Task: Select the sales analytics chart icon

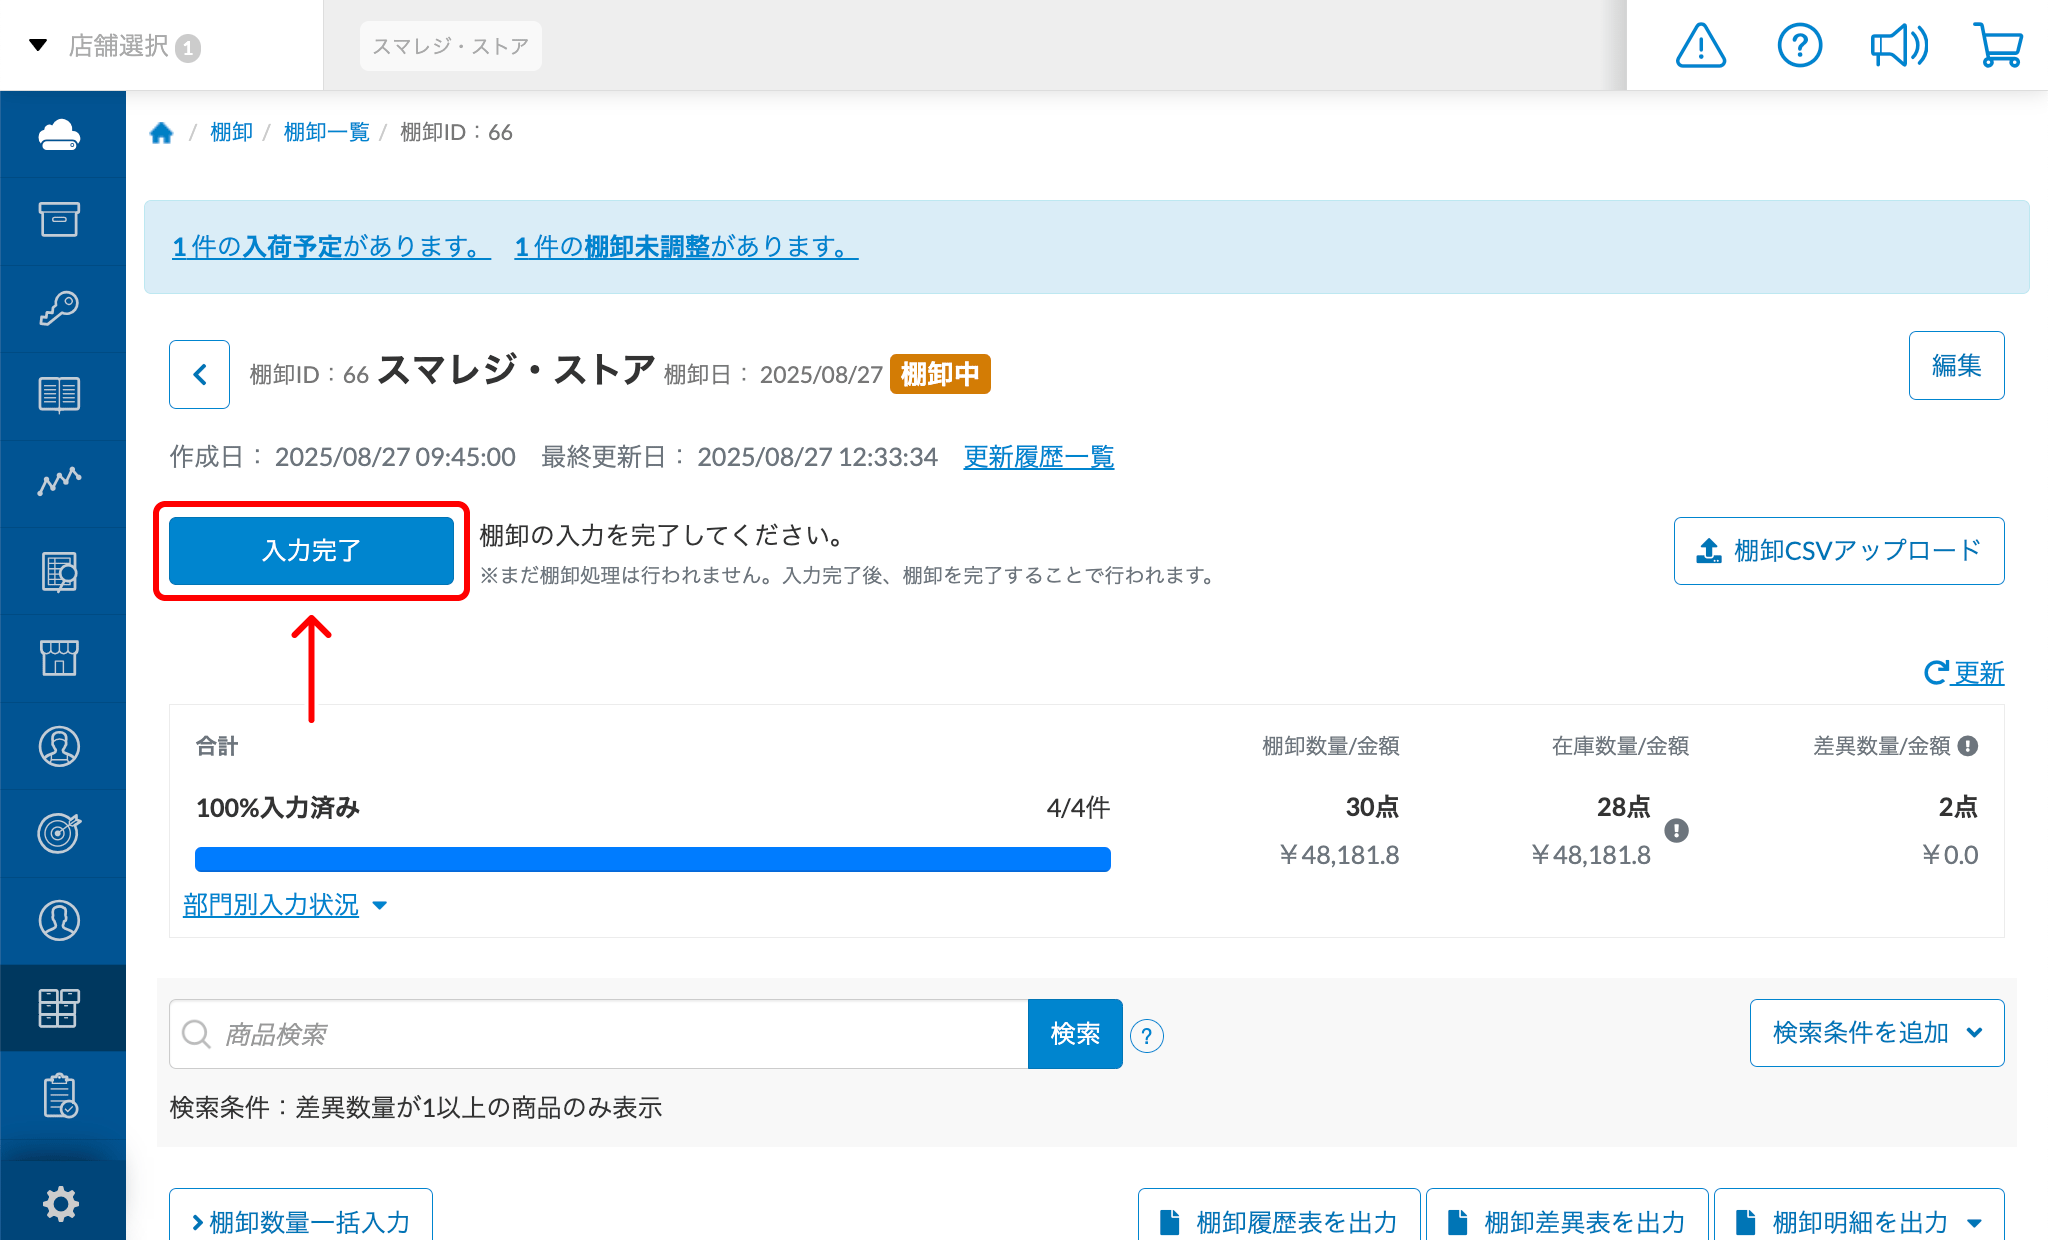Action: point(62,482)
